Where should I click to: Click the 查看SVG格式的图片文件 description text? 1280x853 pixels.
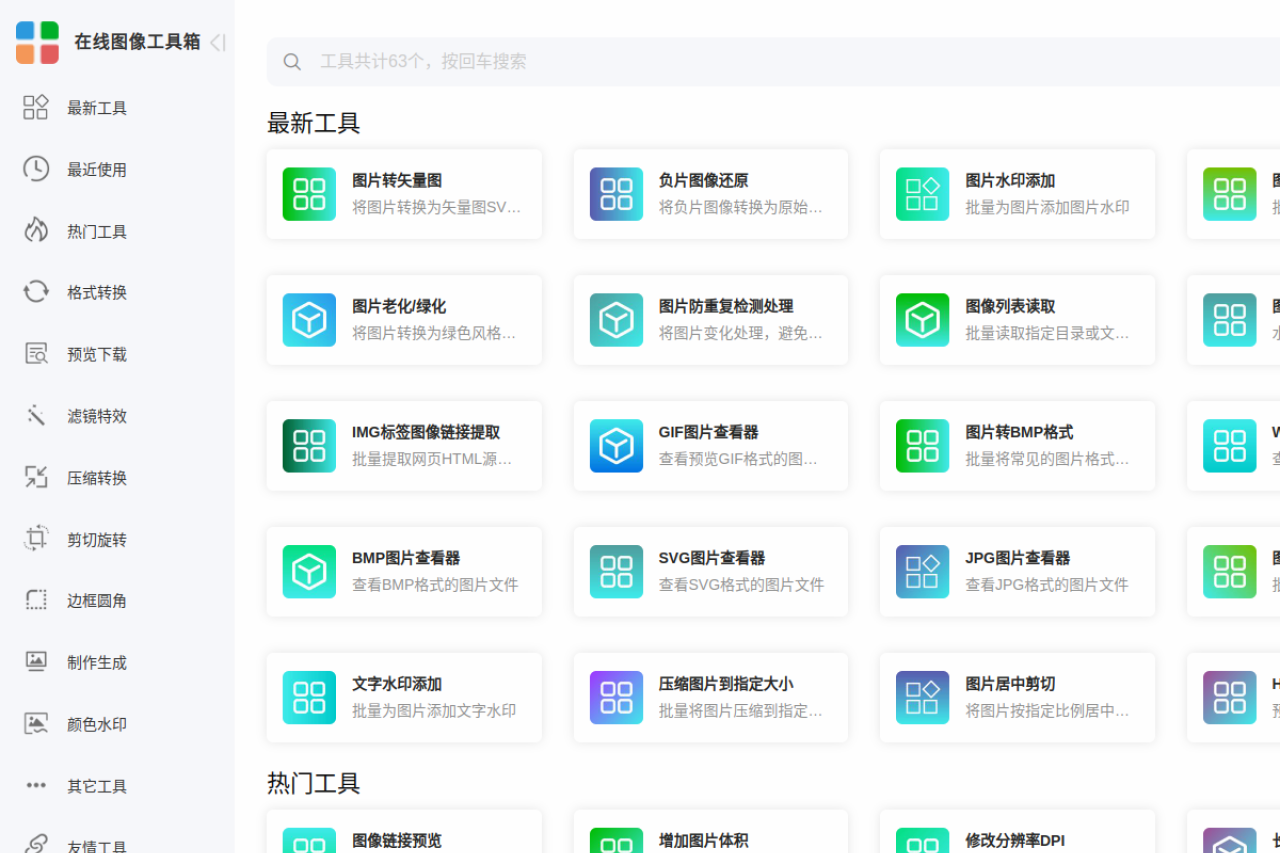click(x=741, y=585)
